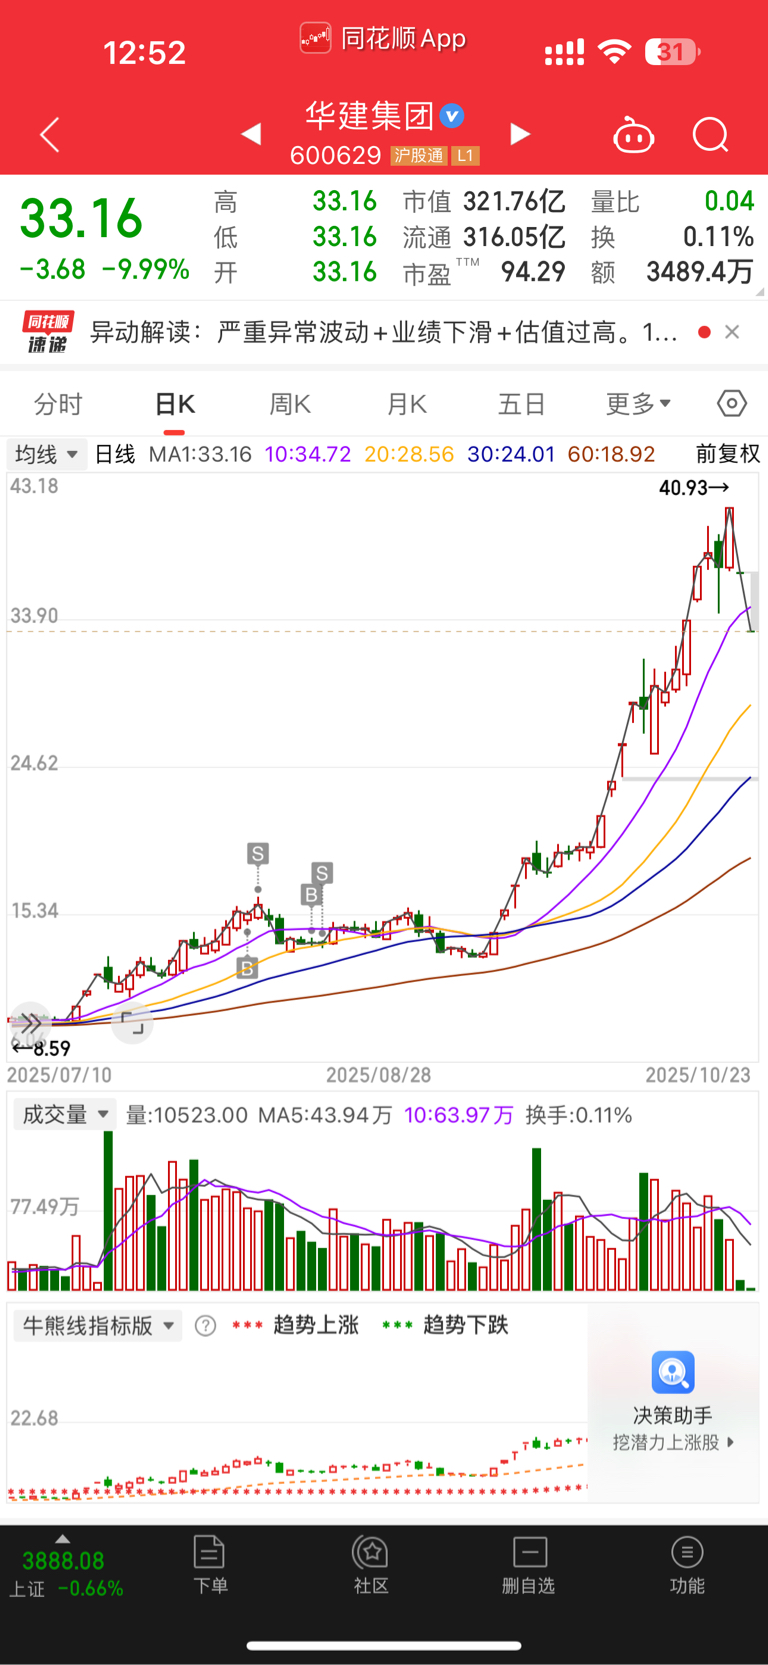Screen dimensions: 768x1665
Task: Toggle 前复权 price adjustment
Action: click(728, 454)
